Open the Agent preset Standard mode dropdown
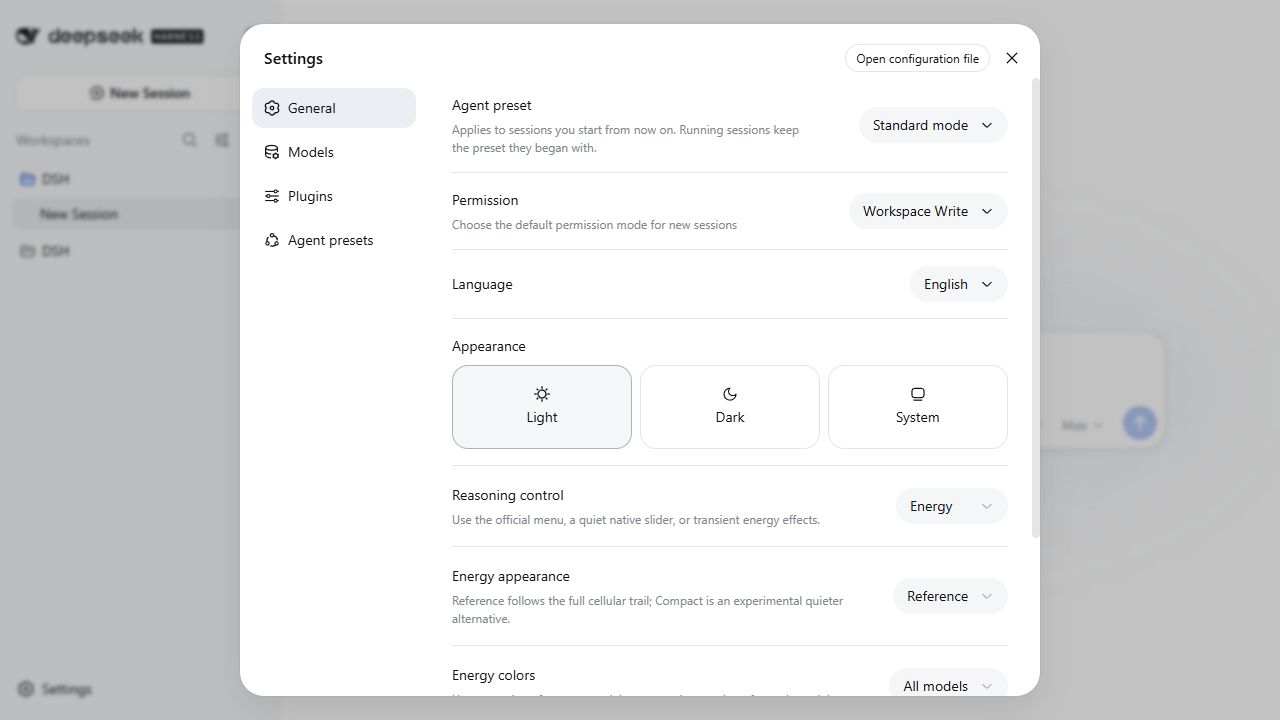 pos(933,125)
